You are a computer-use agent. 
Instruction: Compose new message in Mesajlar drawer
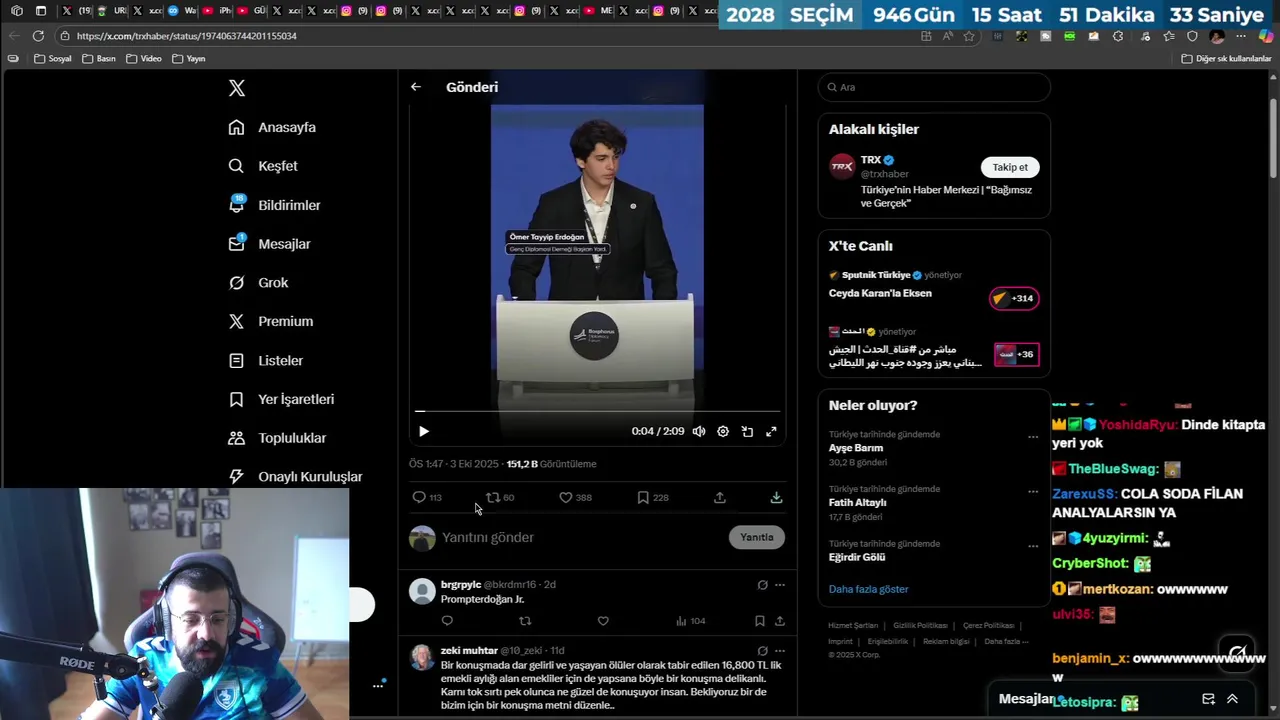tap(1208, 699)
